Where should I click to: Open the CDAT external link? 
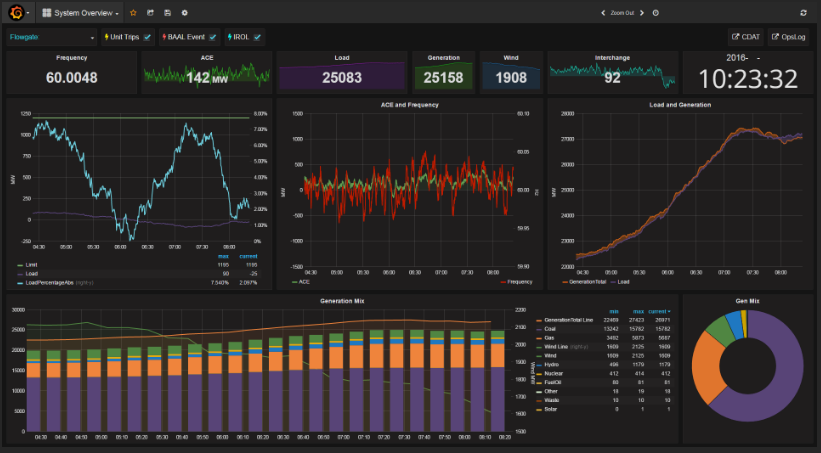pyautogui.click(x=746, y=37)
